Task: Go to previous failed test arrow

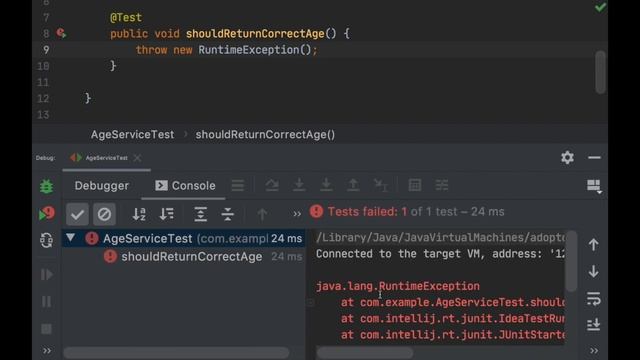Action: point(262,214)
